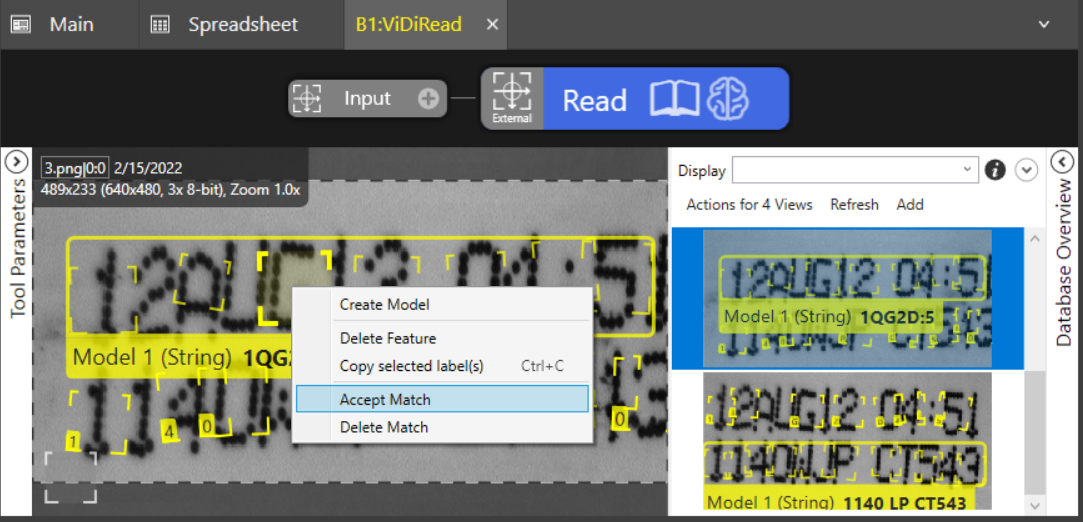Click the External crosshair icon on Read tool
The height and width of the screenshot is (522, 1083).
pyautogui.click(x=511, y=94)
